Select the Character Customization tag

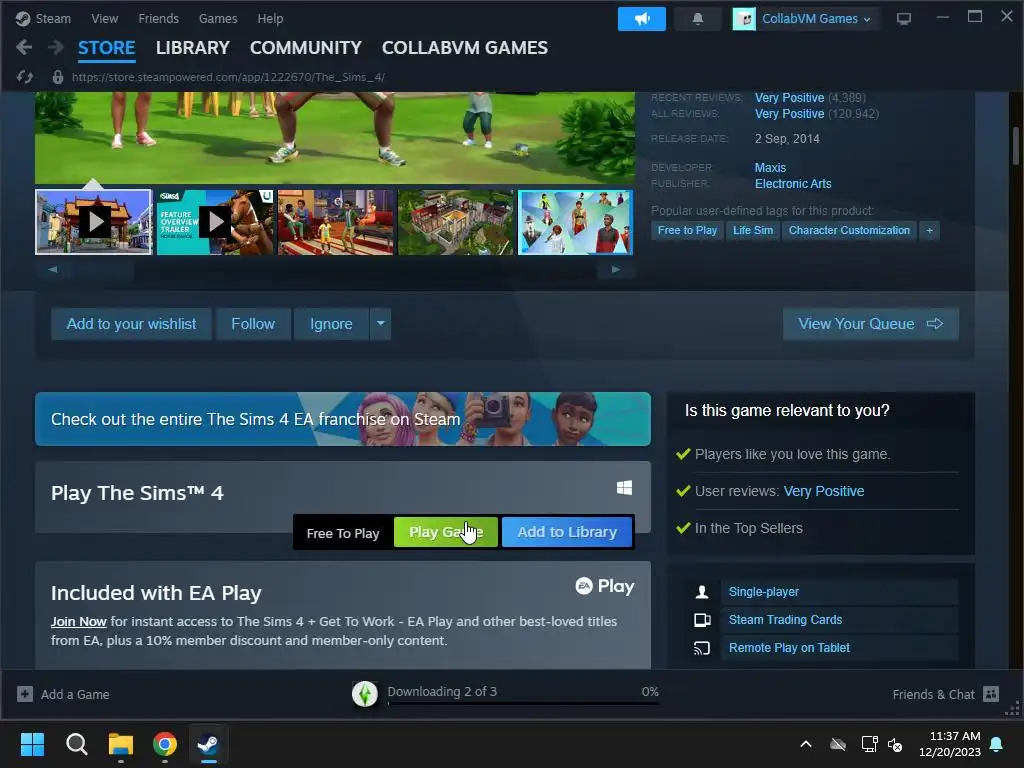point(849,231)
